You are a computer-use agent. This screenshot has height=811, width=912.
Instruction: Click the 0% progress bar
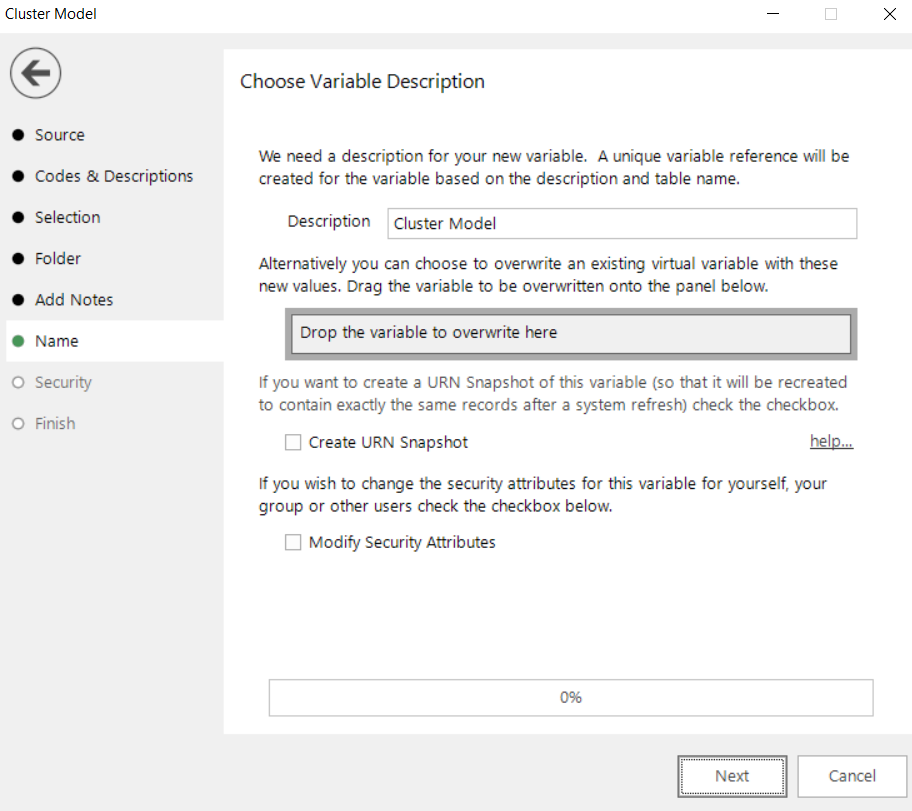[571, 698]
